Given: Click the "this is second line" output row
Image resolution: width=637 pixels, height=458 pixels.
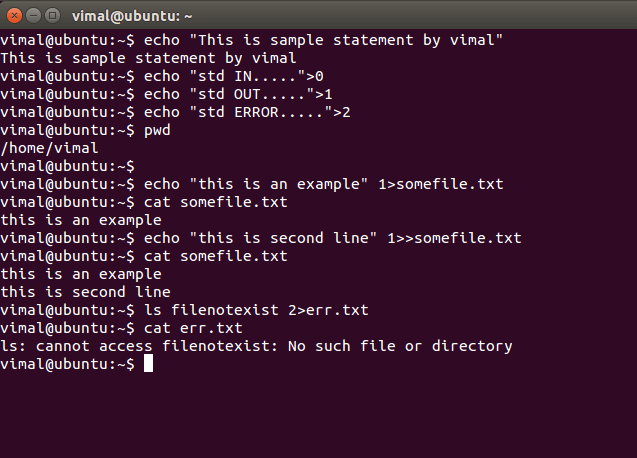Looking at the screenshot, I should 85,292.
